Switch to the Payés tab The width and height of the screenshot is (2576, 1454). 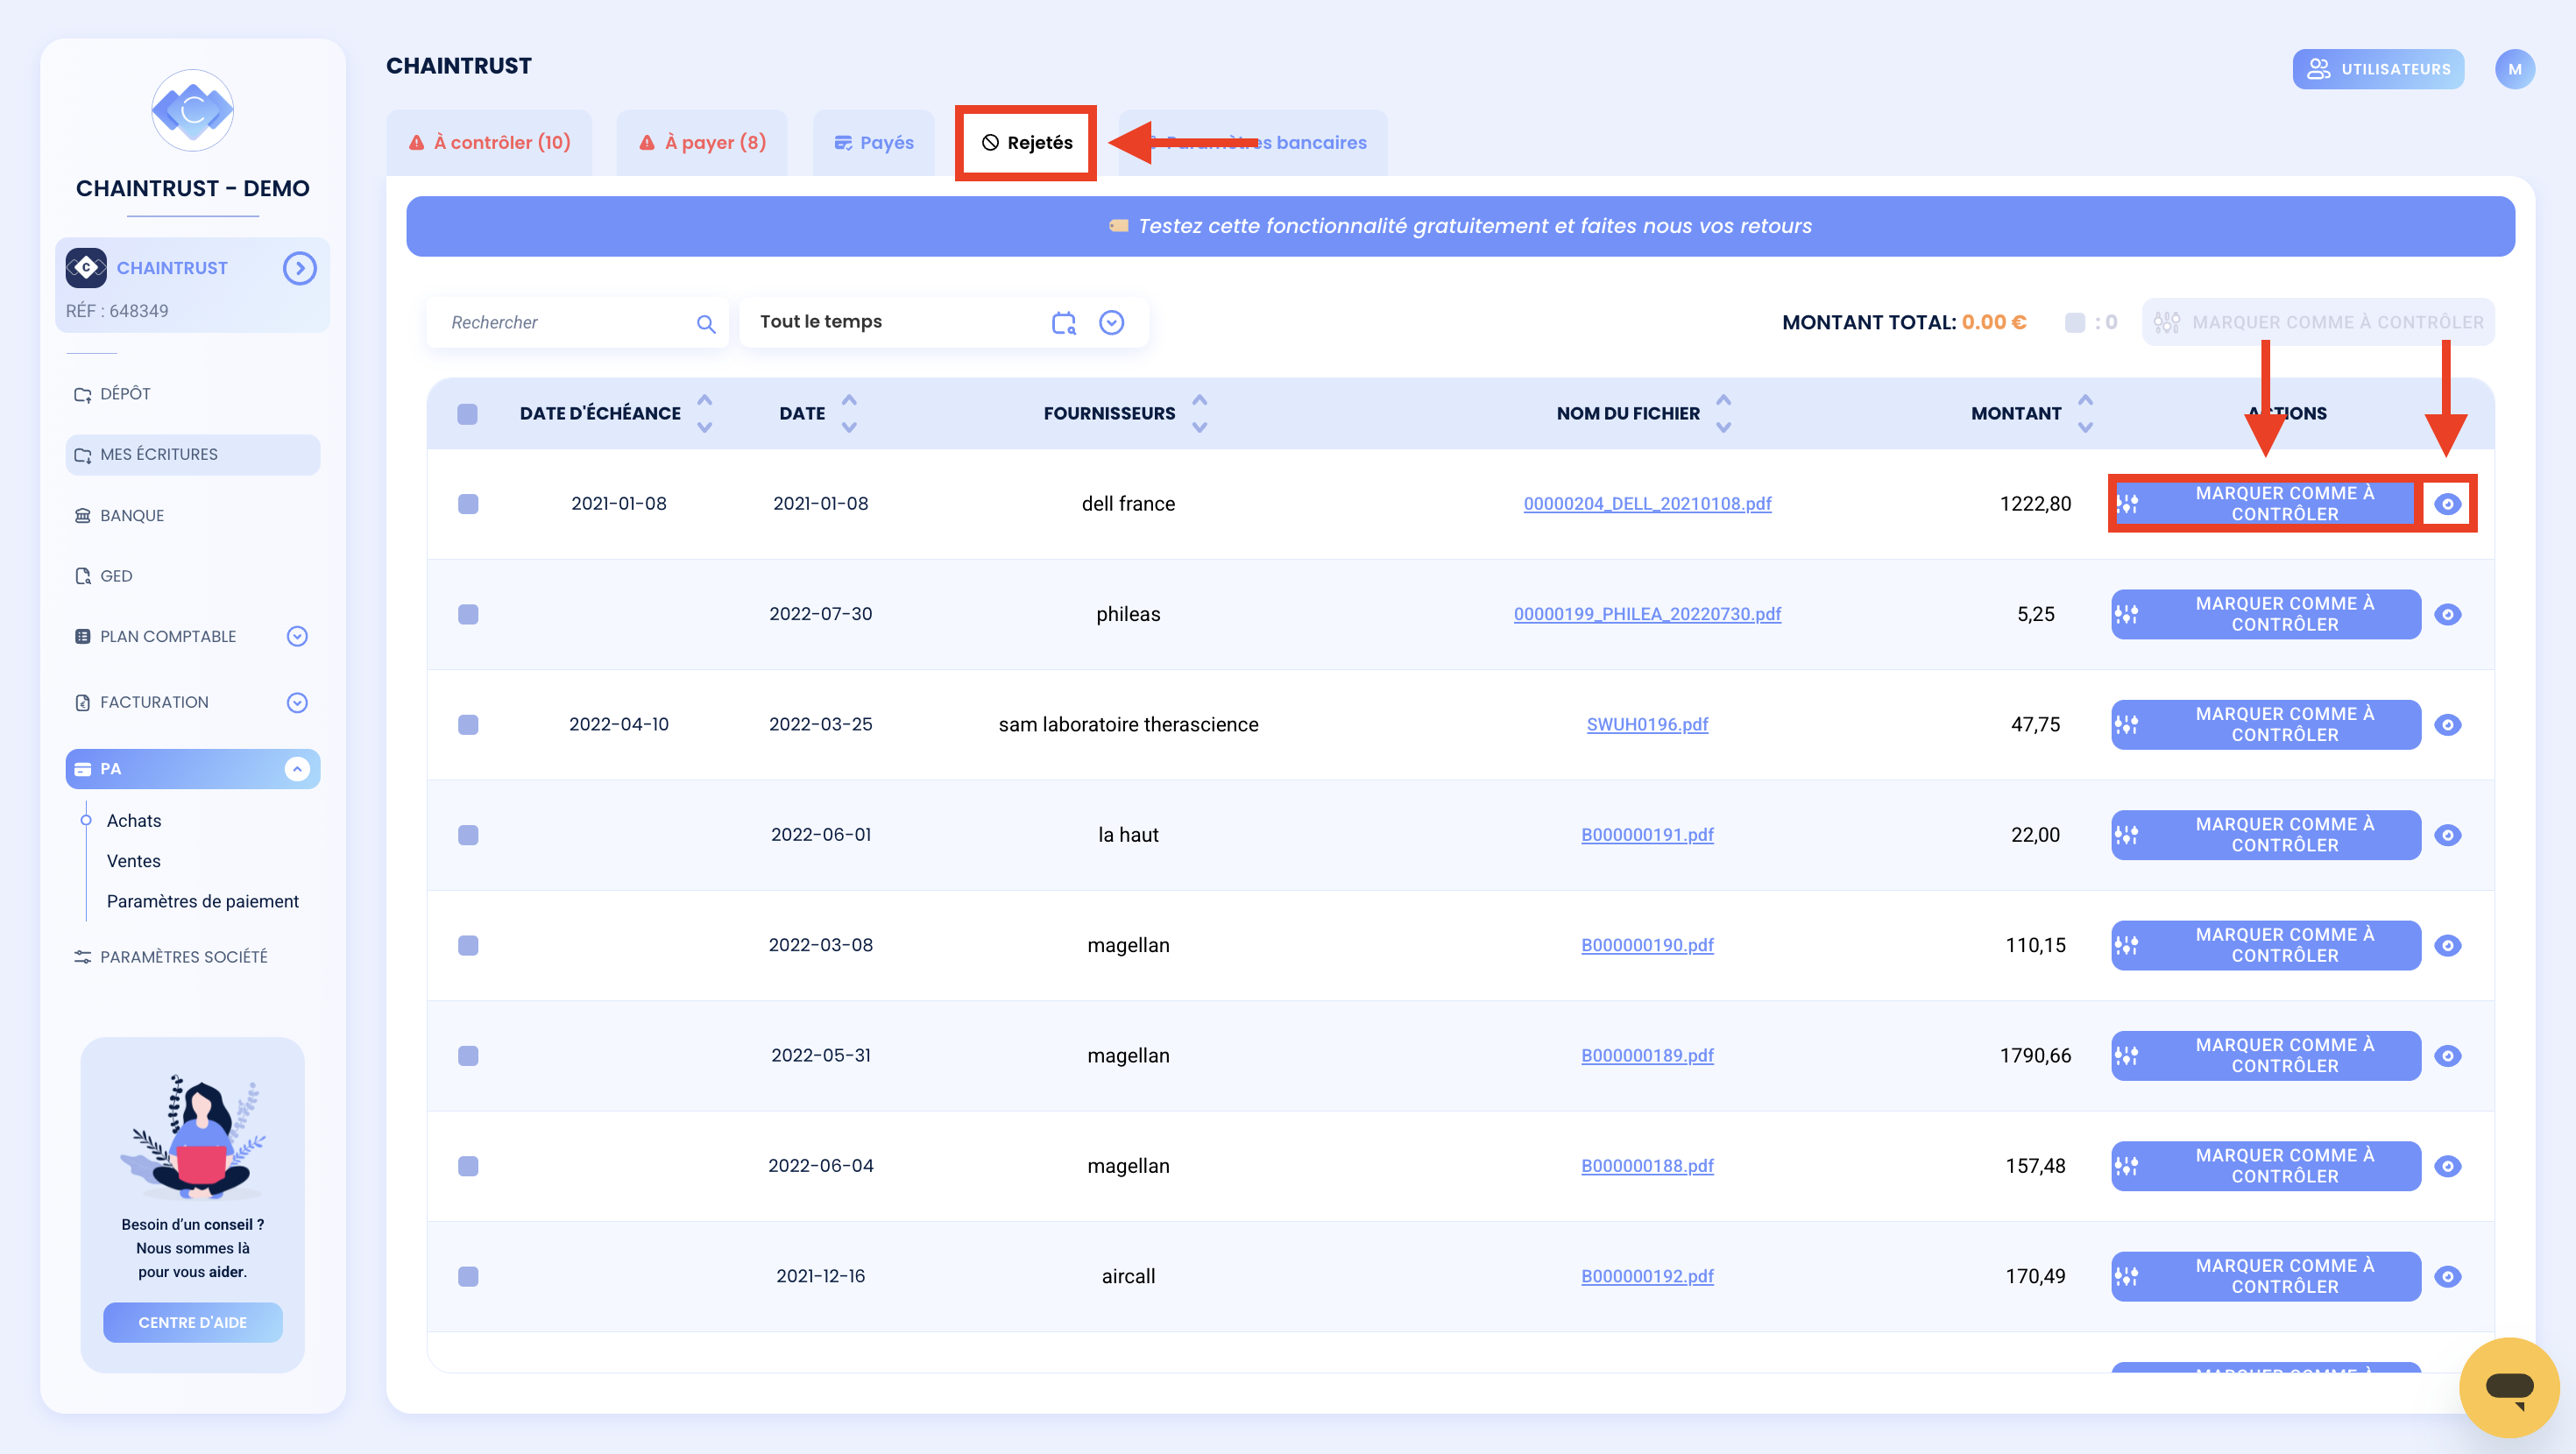click(874, 143)
